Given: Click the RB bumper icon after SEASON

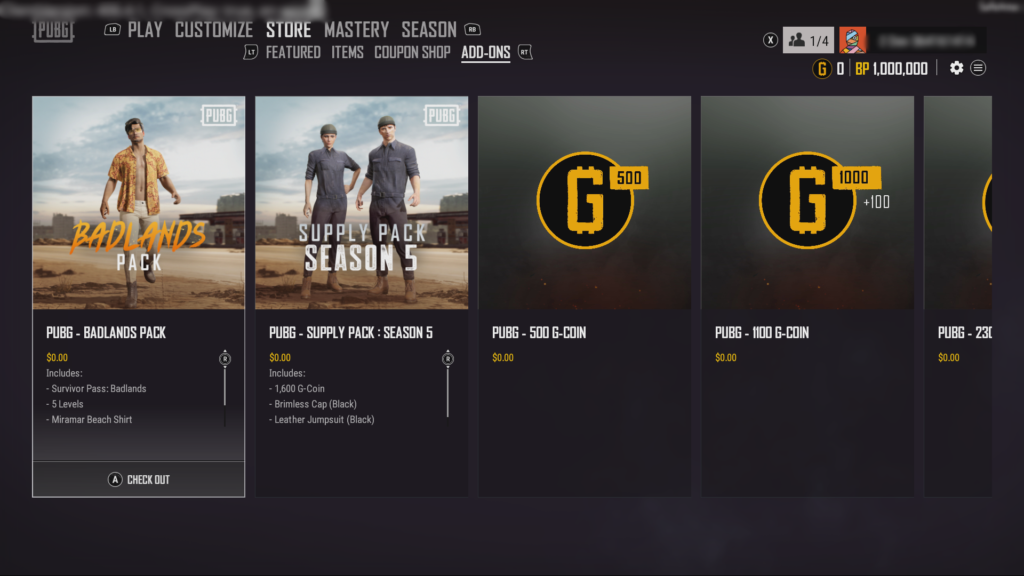Looking at the screenshot, I should tap(472, 29).
